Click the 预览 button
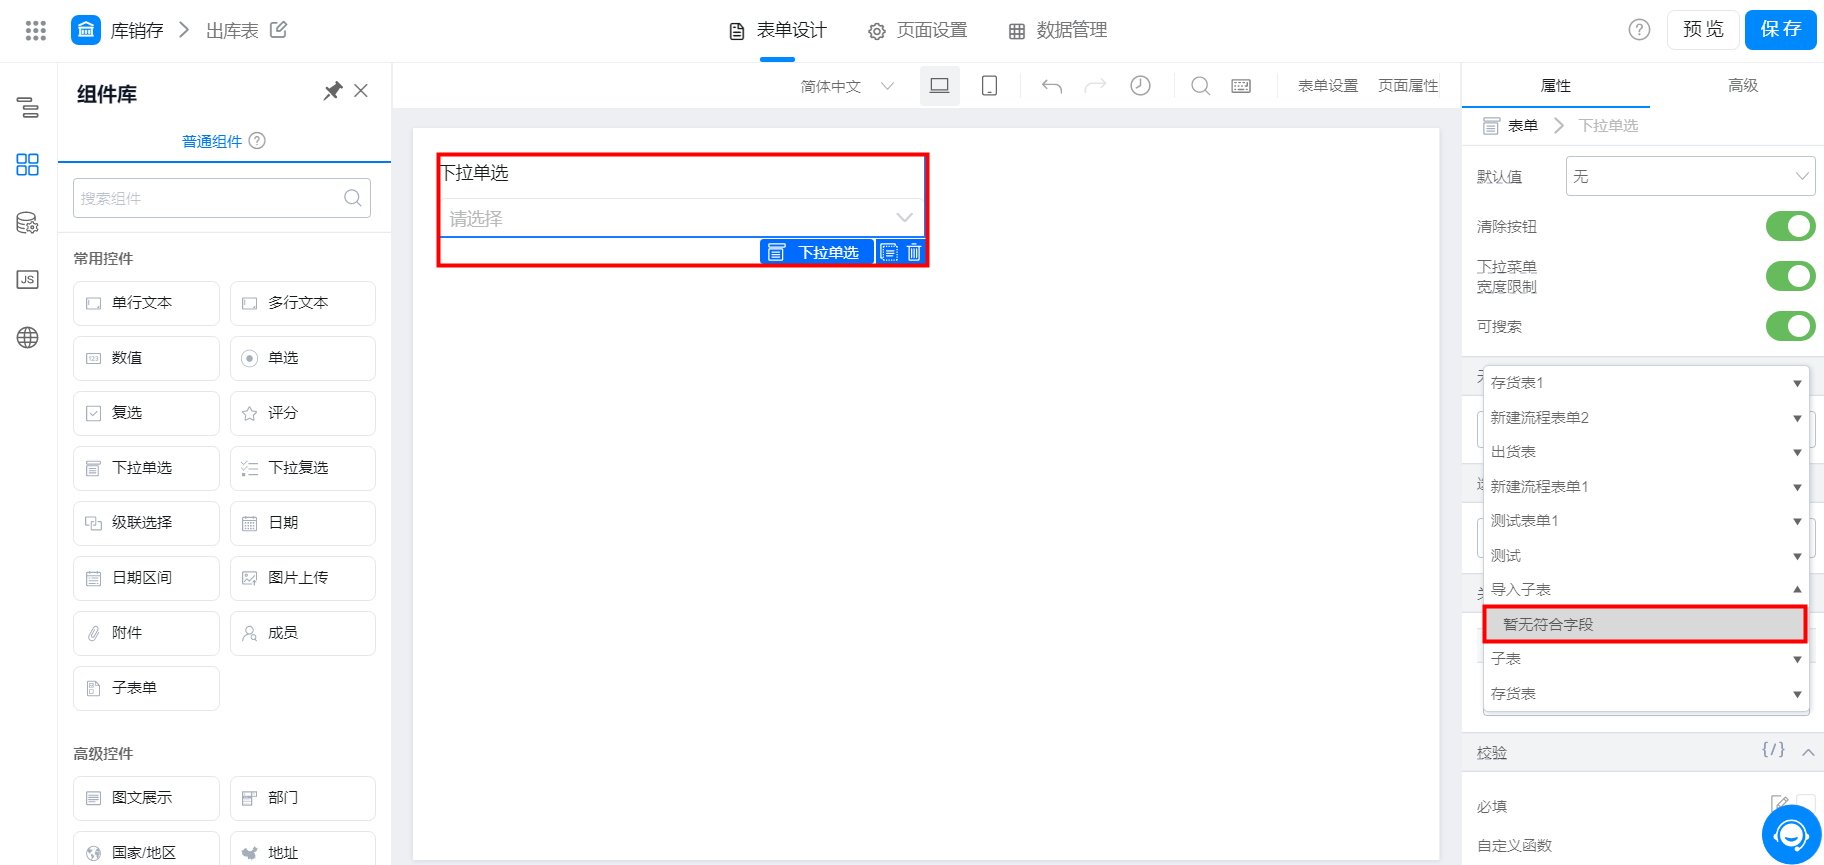This screenshot has height=865, width=1824. (1703, 30)
